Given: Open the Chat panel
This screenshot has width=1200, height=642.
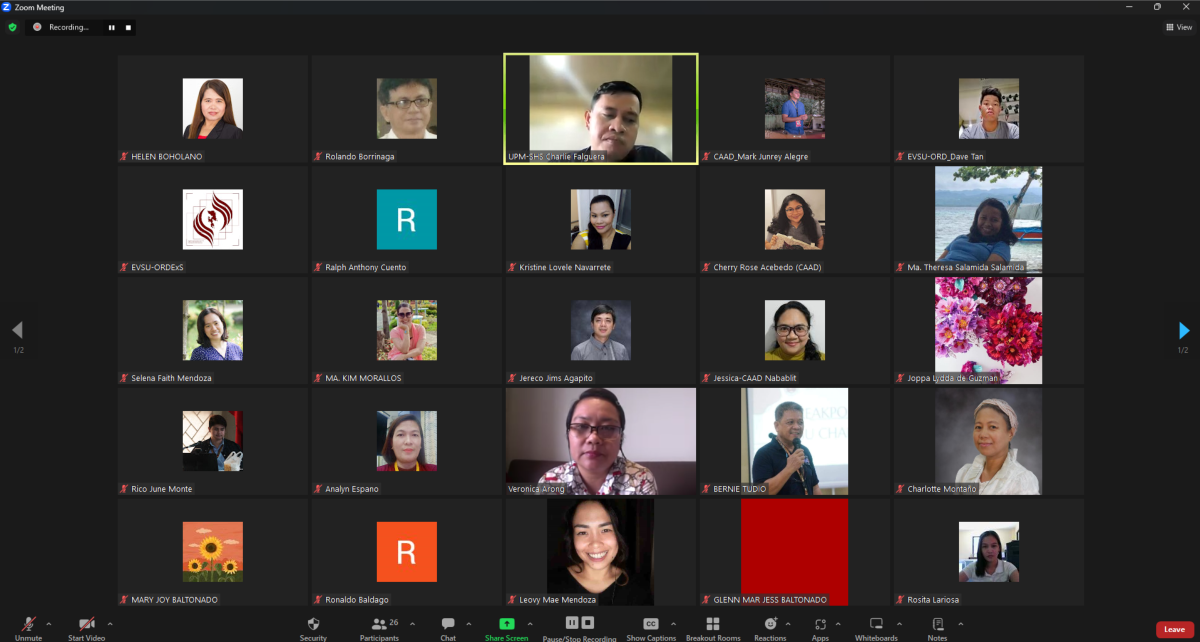Looking at the screenshot, I should click(x=448, y=624).
